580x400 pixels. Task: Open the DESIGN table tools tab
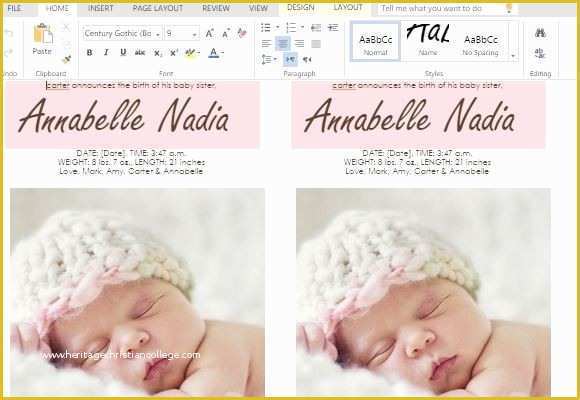[301, 7]
